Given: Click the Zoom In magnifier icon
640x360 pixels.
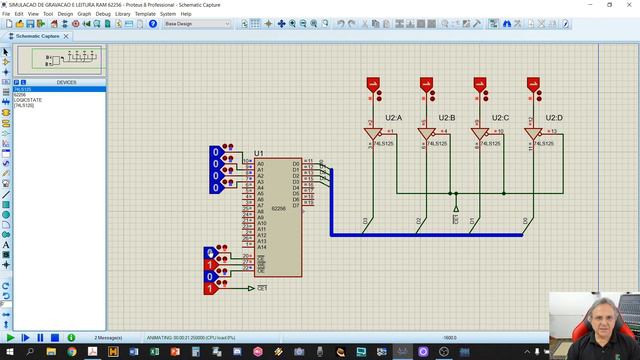Looking at the screenshot, I should [x=292, y=24].
